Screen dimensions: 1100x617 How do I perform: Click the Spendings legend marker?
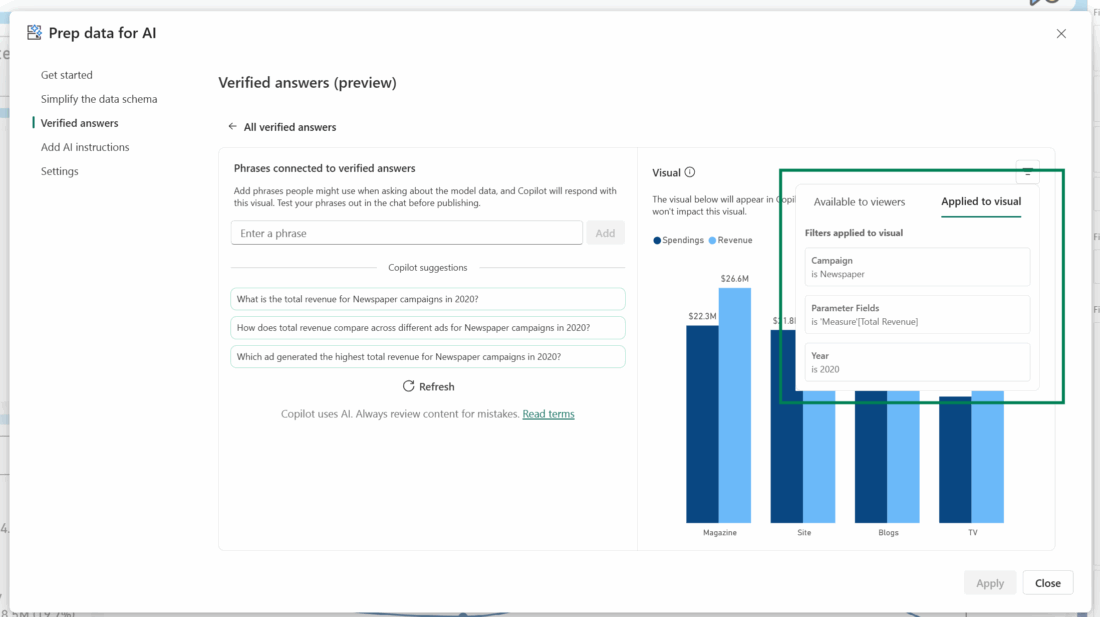657,240
